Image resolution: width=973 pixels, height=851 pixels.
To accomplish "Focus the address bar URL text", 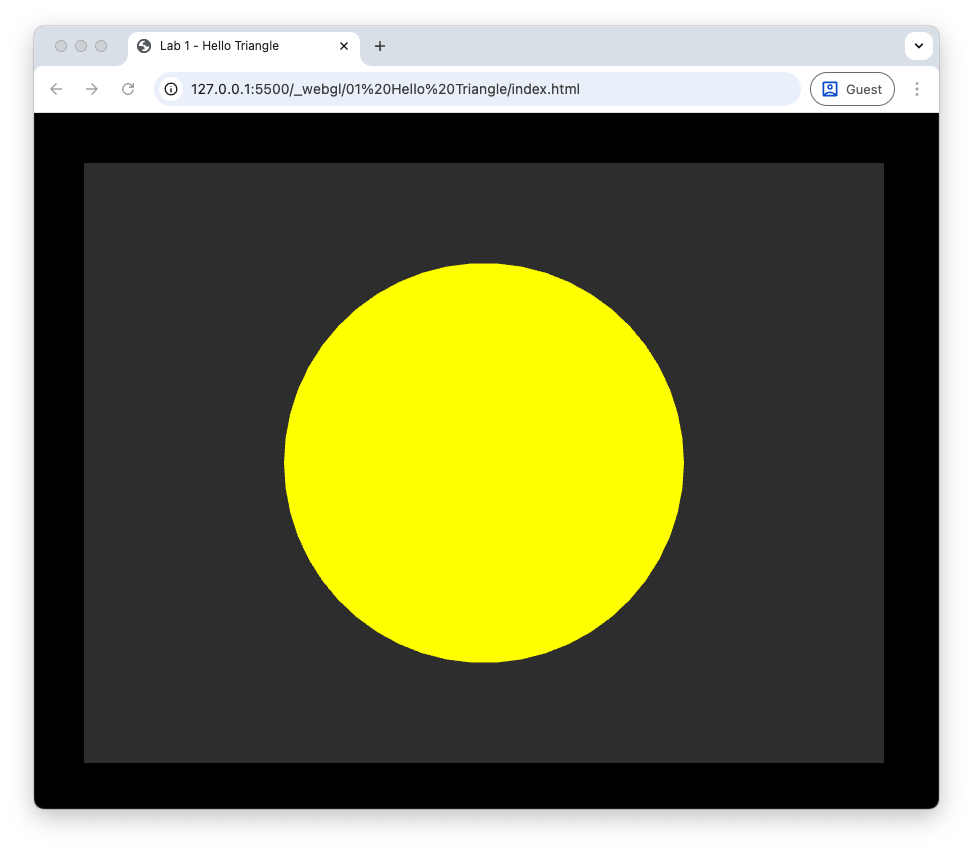I will click(x=385, y=89).
